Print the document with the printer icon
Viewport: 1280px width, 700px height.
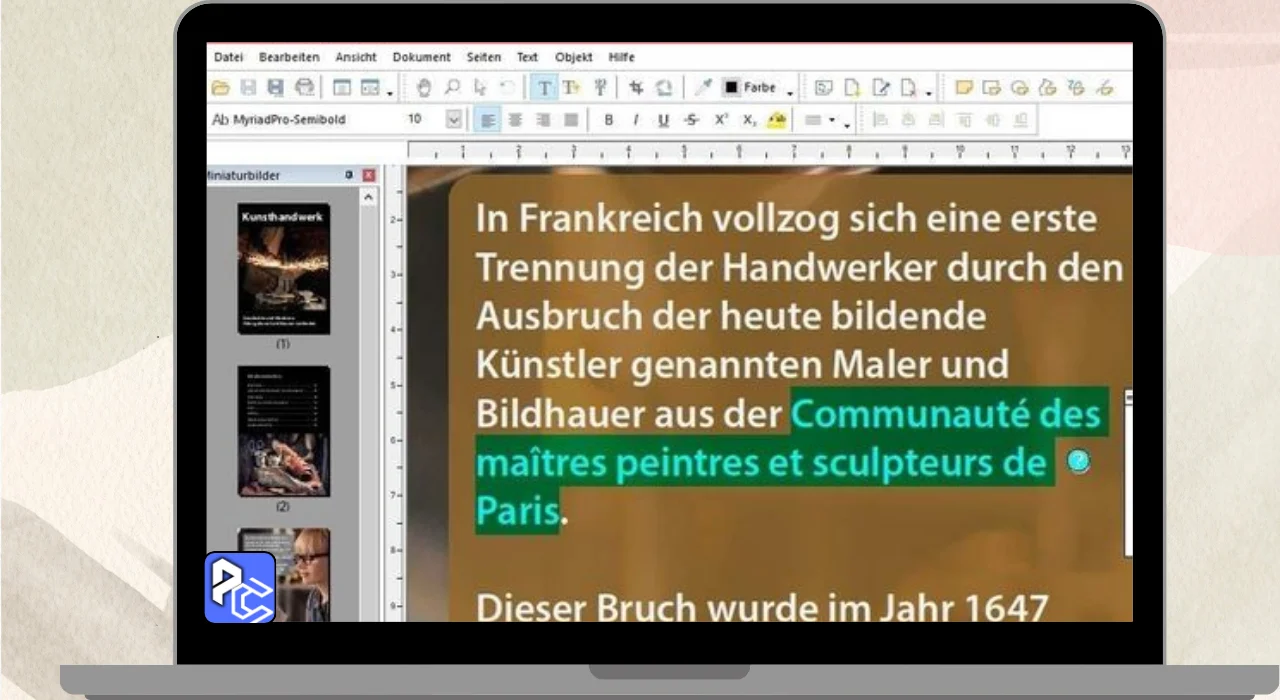(x=304, y=88)
